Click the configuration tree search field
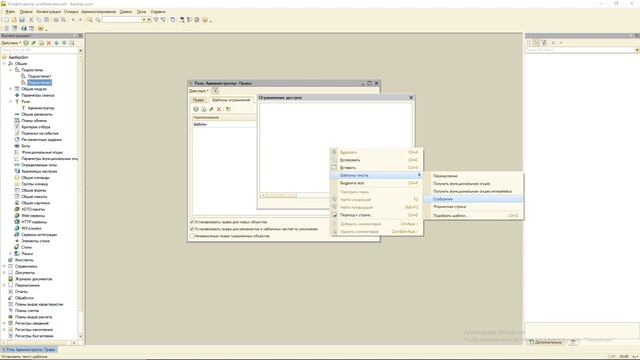640x360 pixels. (39, 50)
